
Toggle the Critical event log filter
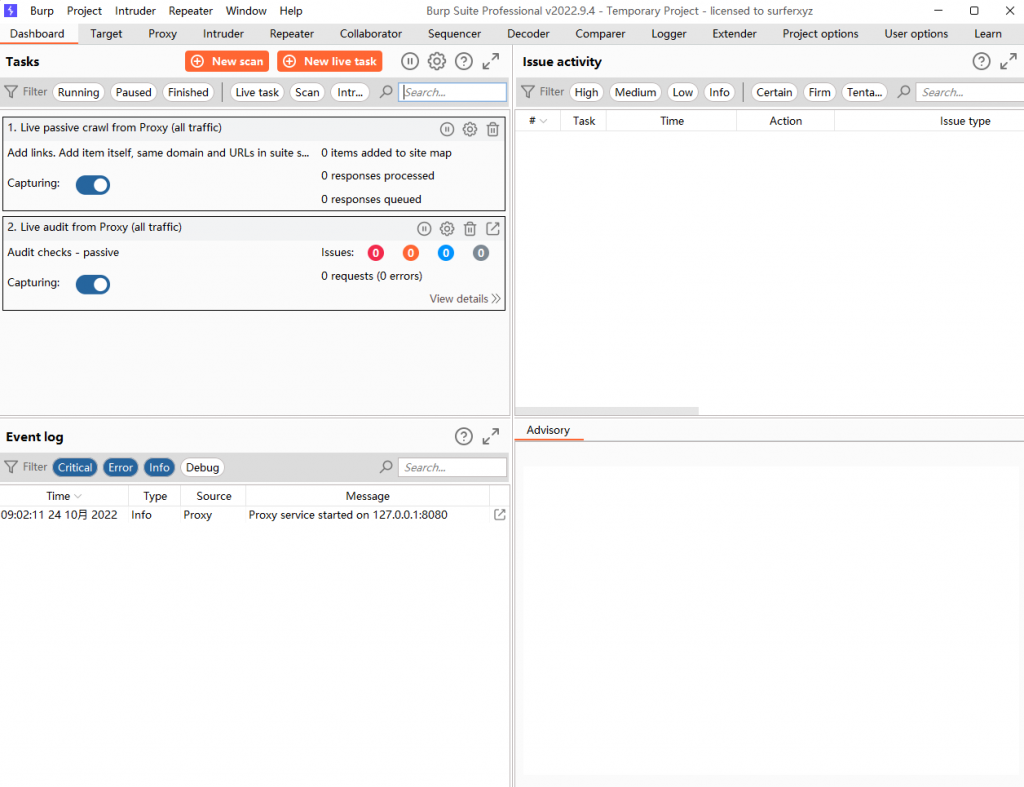pyautogui.click(x=75, y=467)
